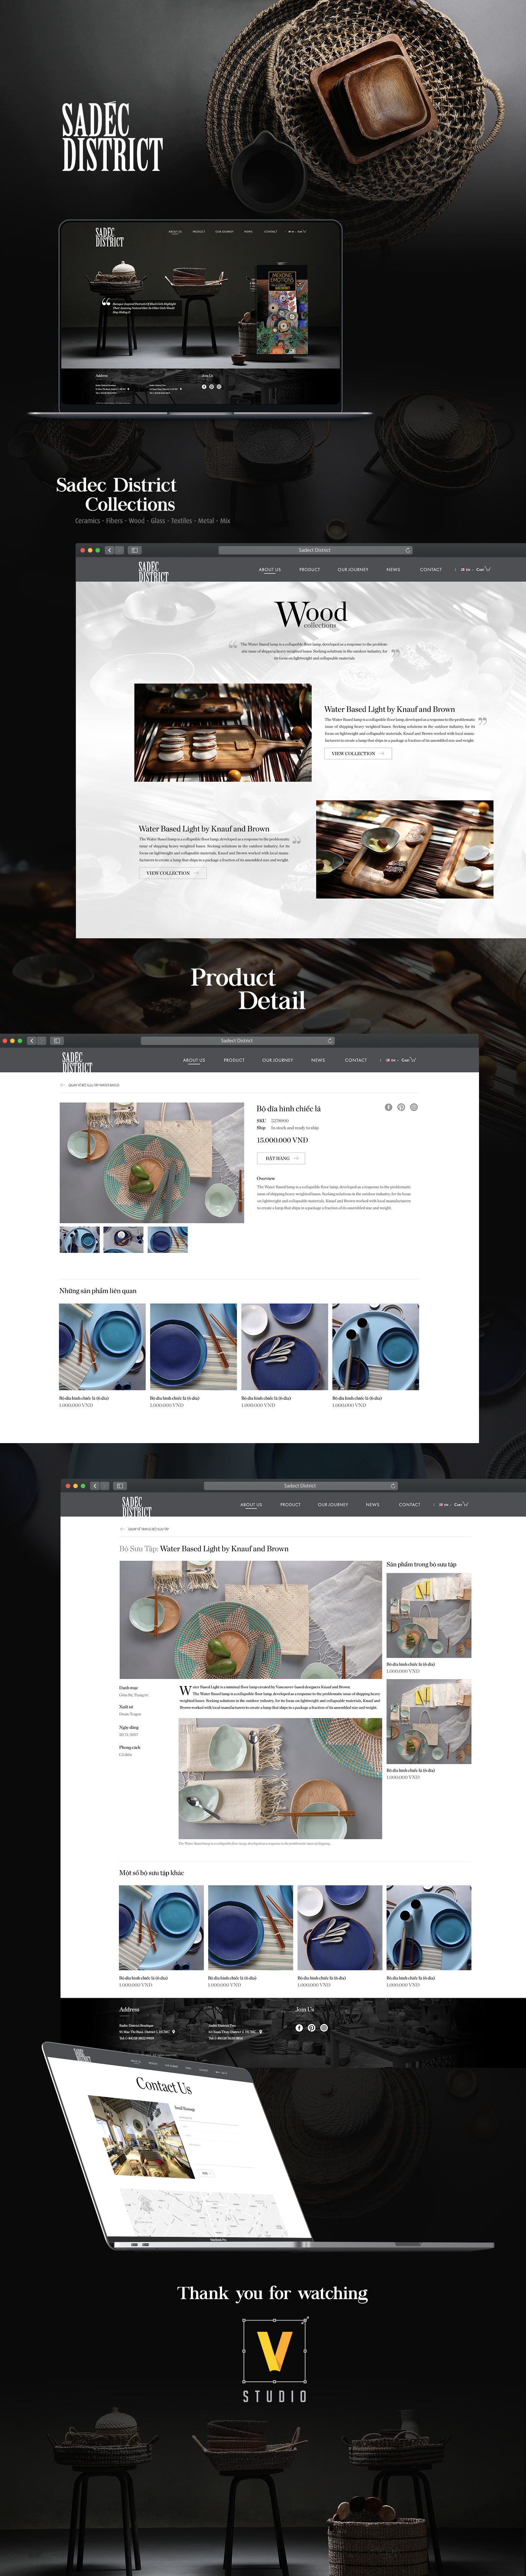The height and width of the screenshot is (2576, 526).
Task: Open PRODUCT menu in product detail window
Action: pos(234,1060)
